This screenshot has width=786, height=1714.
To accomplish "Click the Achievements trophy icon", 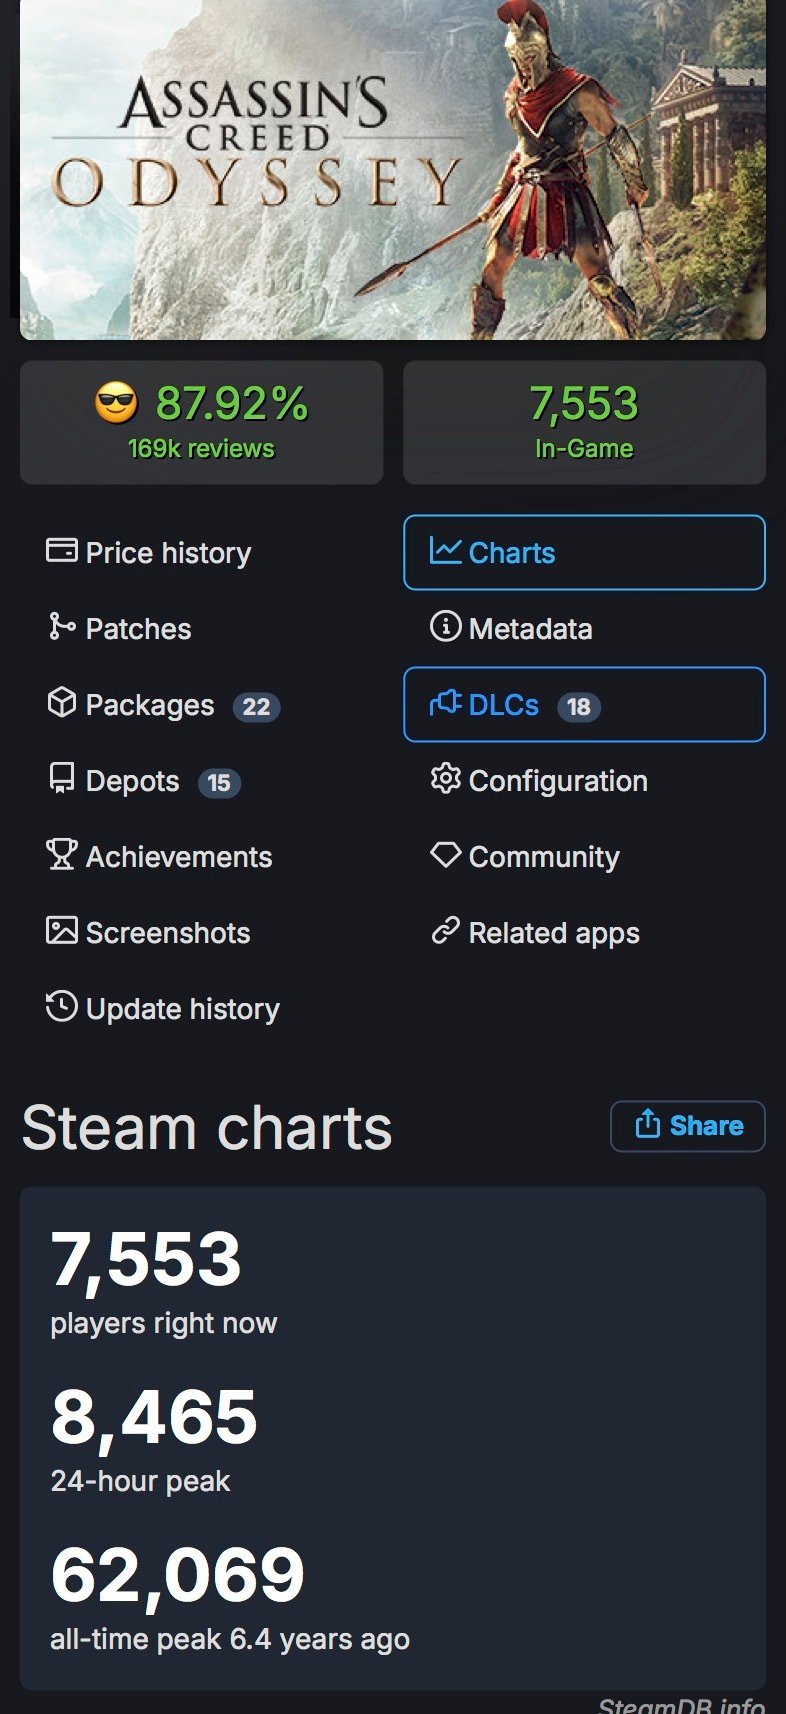I will (62, 854).
